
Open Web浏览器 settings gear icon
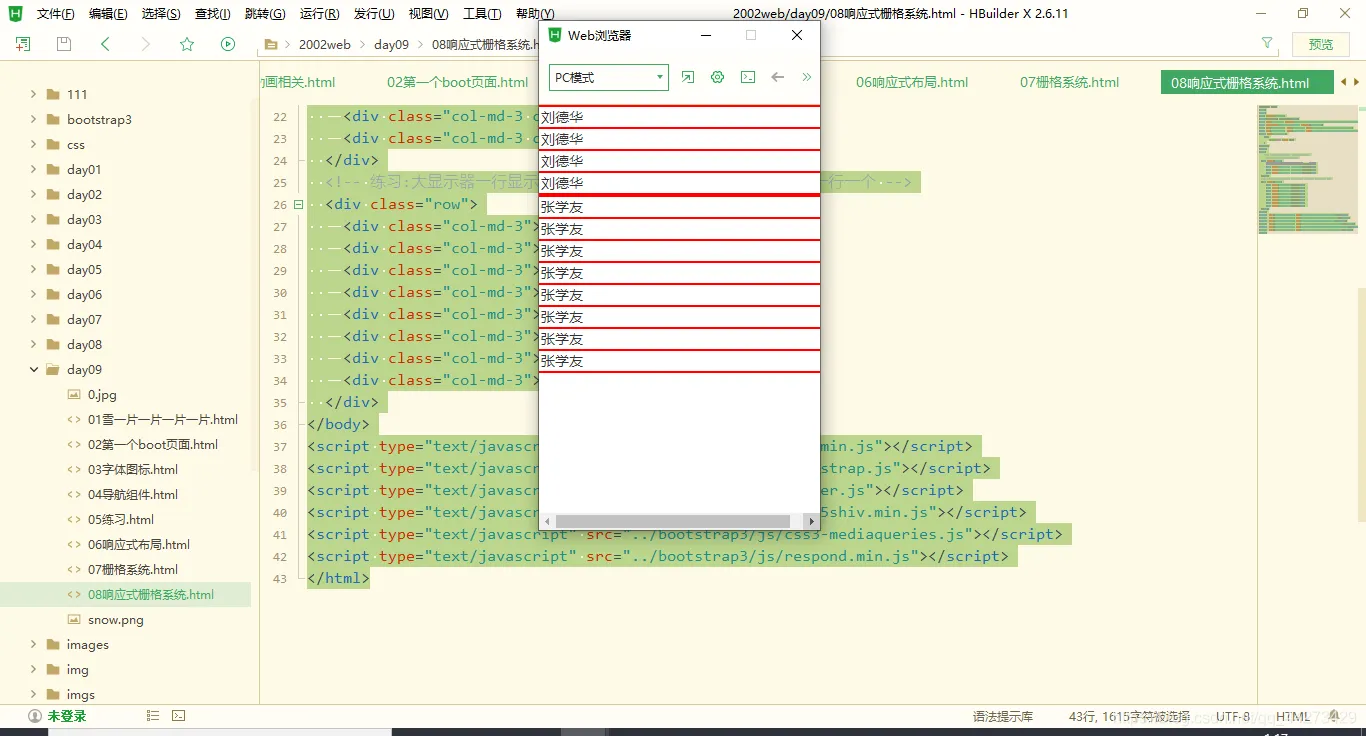pos(717,77)
